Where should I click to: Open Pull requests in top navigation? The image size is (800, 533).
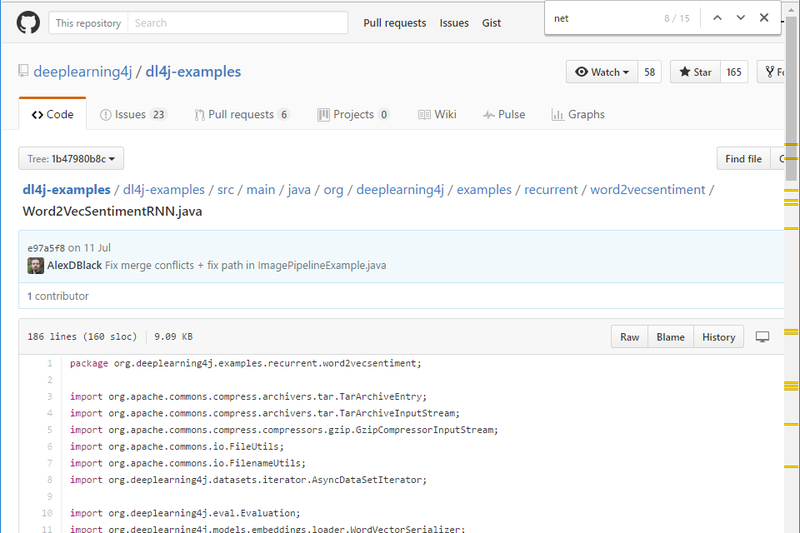point(394,23)
